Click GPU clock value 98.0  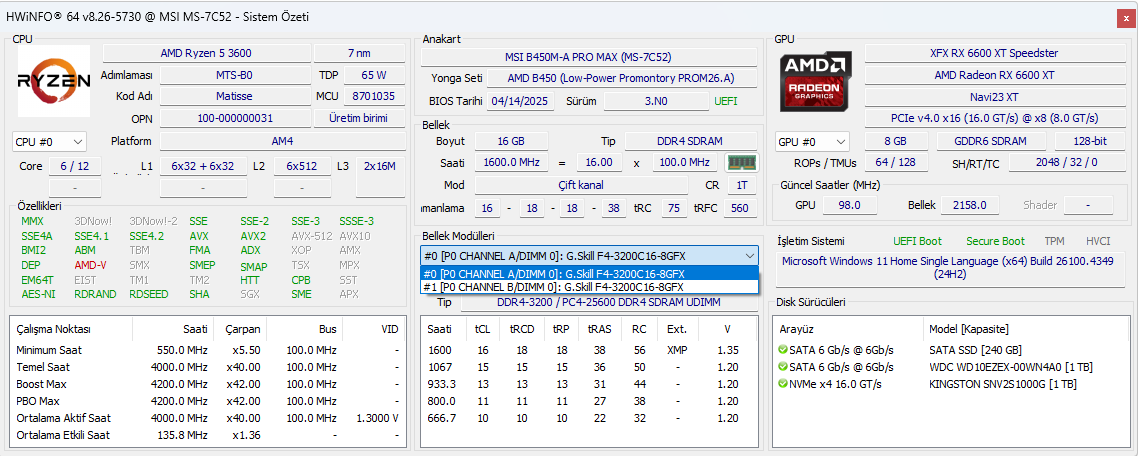click(x=848, y=205)
